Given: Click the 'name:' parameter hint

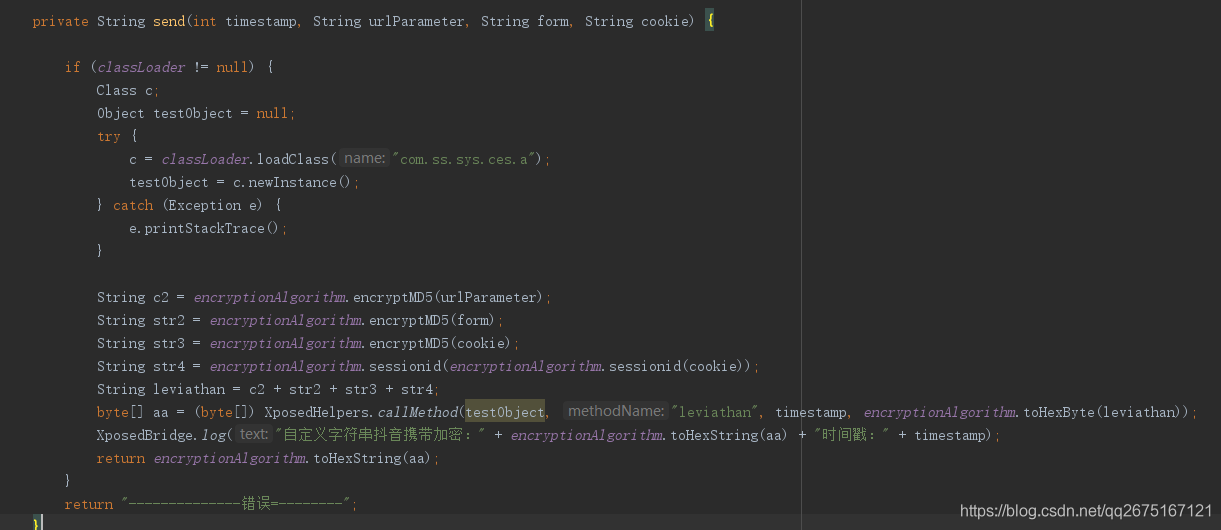Looking at the screenshot, I should point(365,158).
